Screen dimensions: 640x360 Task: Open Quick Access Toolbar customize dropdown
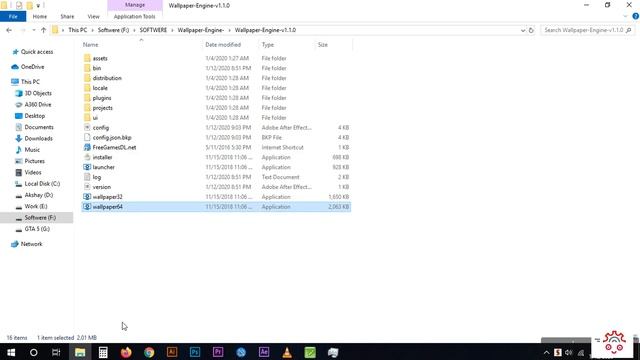(x=38, y=5)
